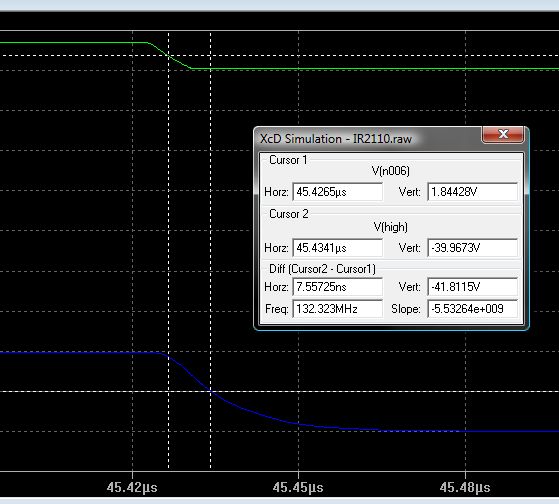Select Cursor 1 Vert field showing 1.84428V
The height and width of the screenshot is (504, 559).
472,192
